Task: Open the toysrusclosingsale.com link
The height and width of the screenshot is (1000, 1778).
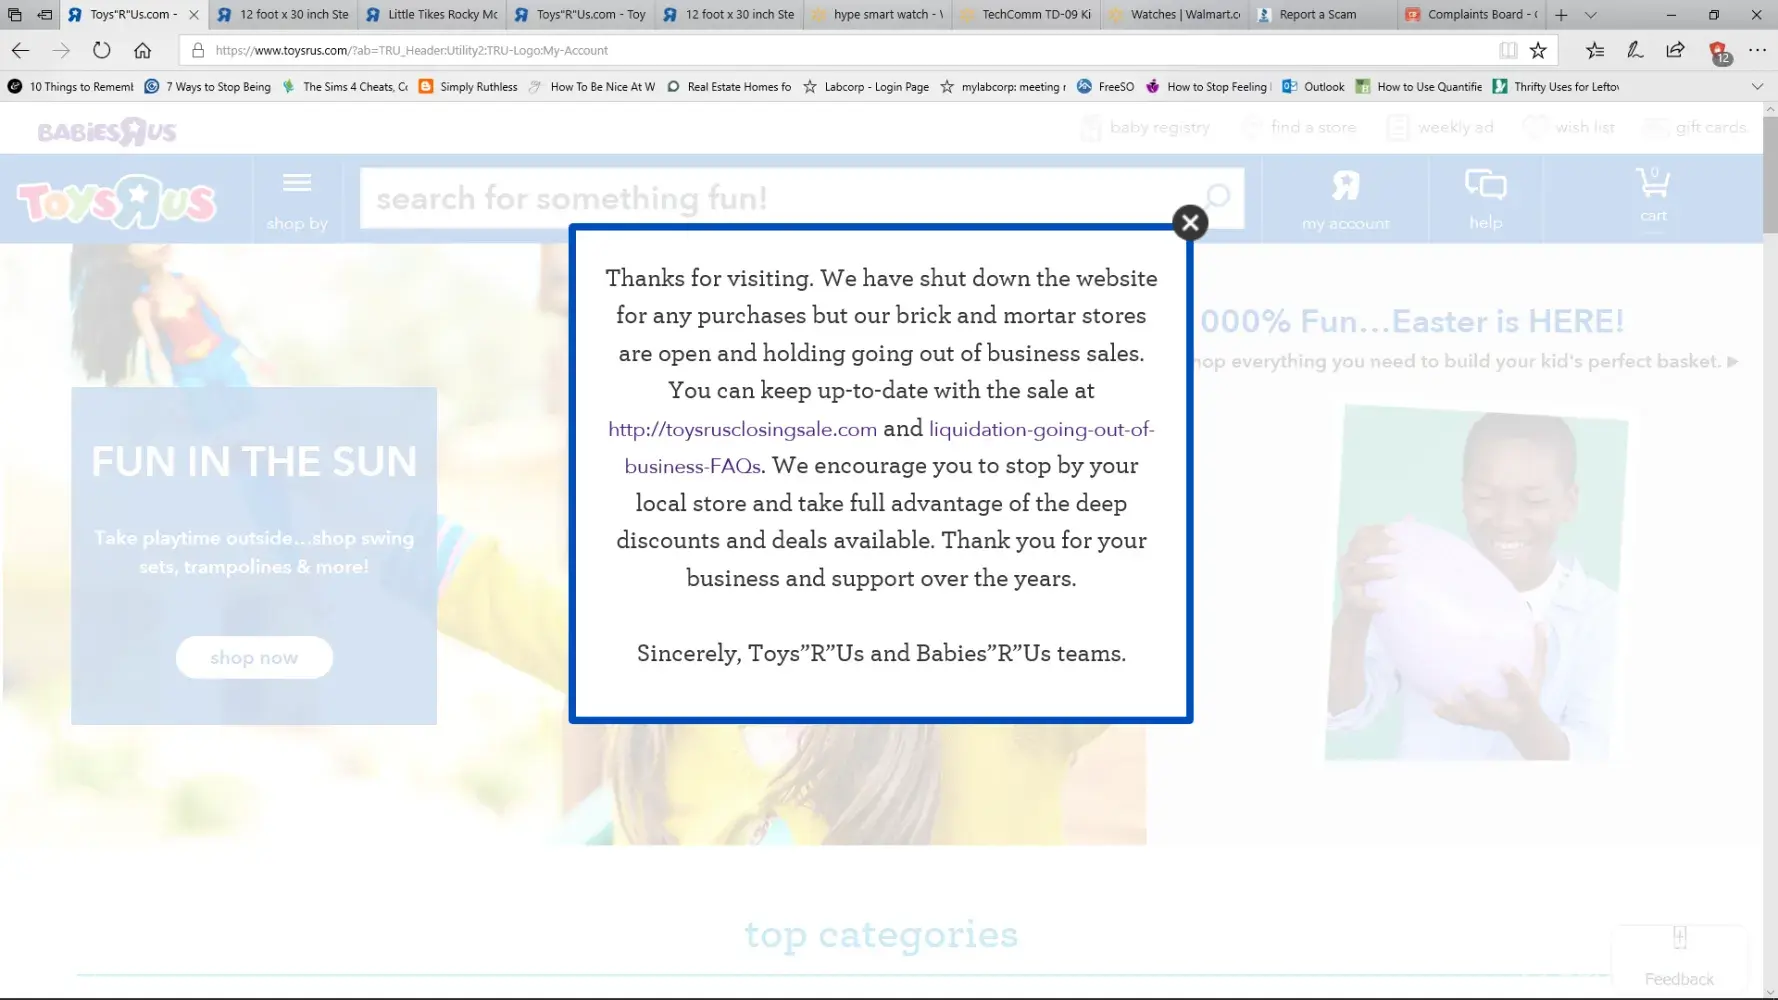Action: pos(742,429)
